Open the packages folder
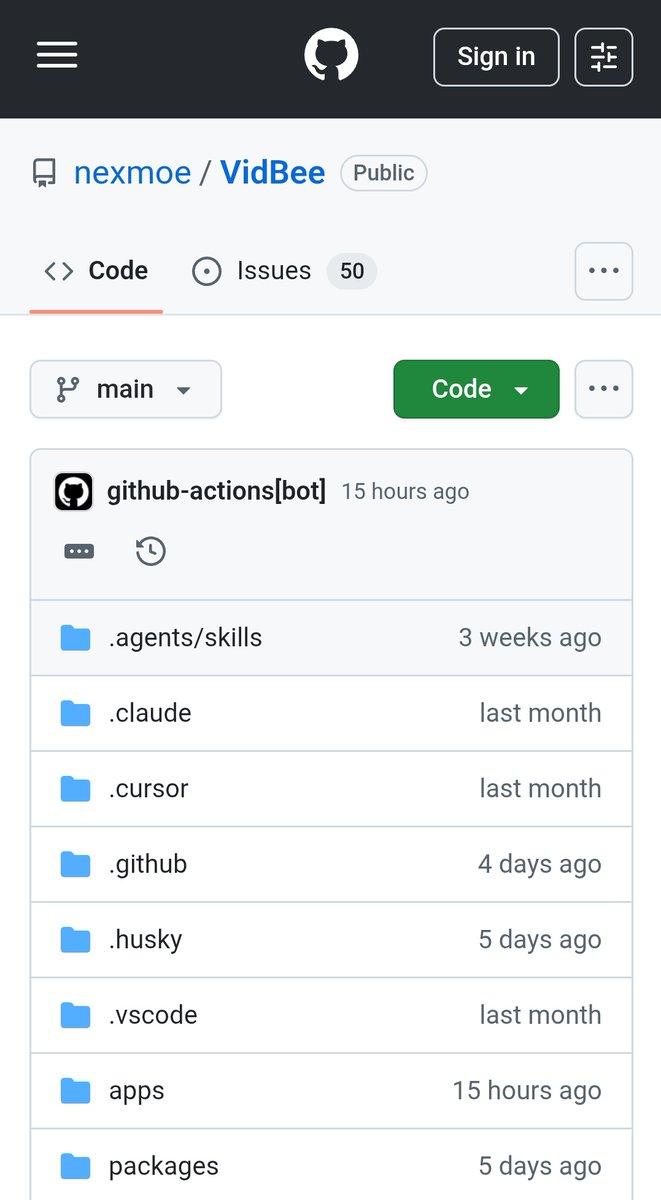This screenshot has width=661, height=1200. click(163, 1166)
